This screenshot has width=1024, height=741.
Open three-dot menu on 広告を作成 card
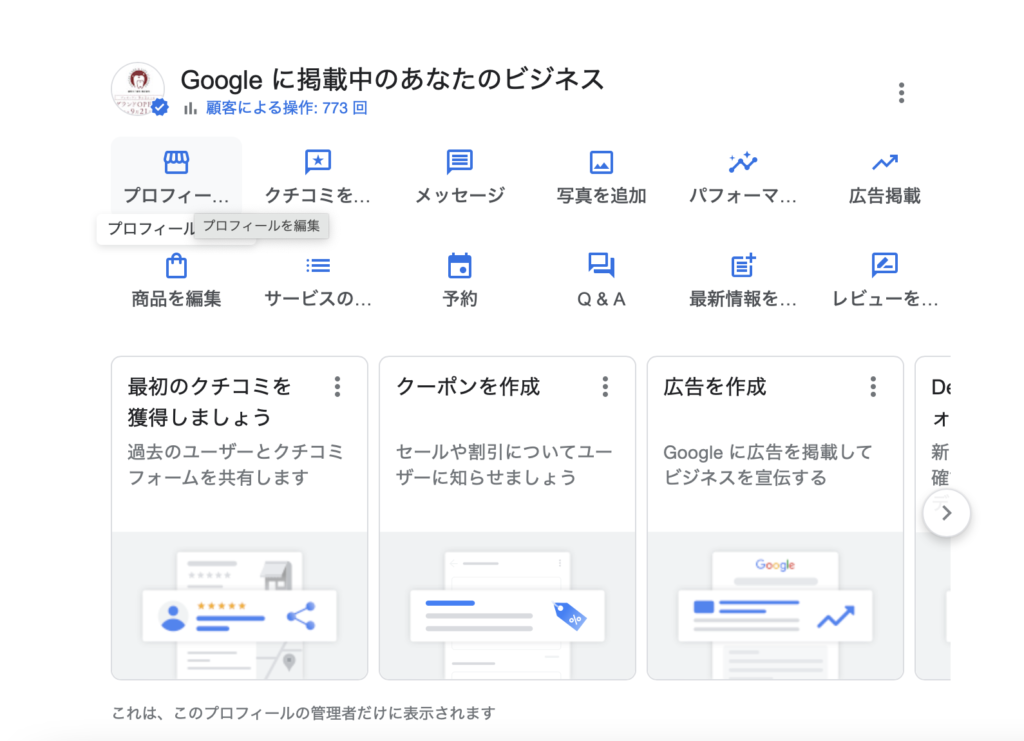point(873,387)
